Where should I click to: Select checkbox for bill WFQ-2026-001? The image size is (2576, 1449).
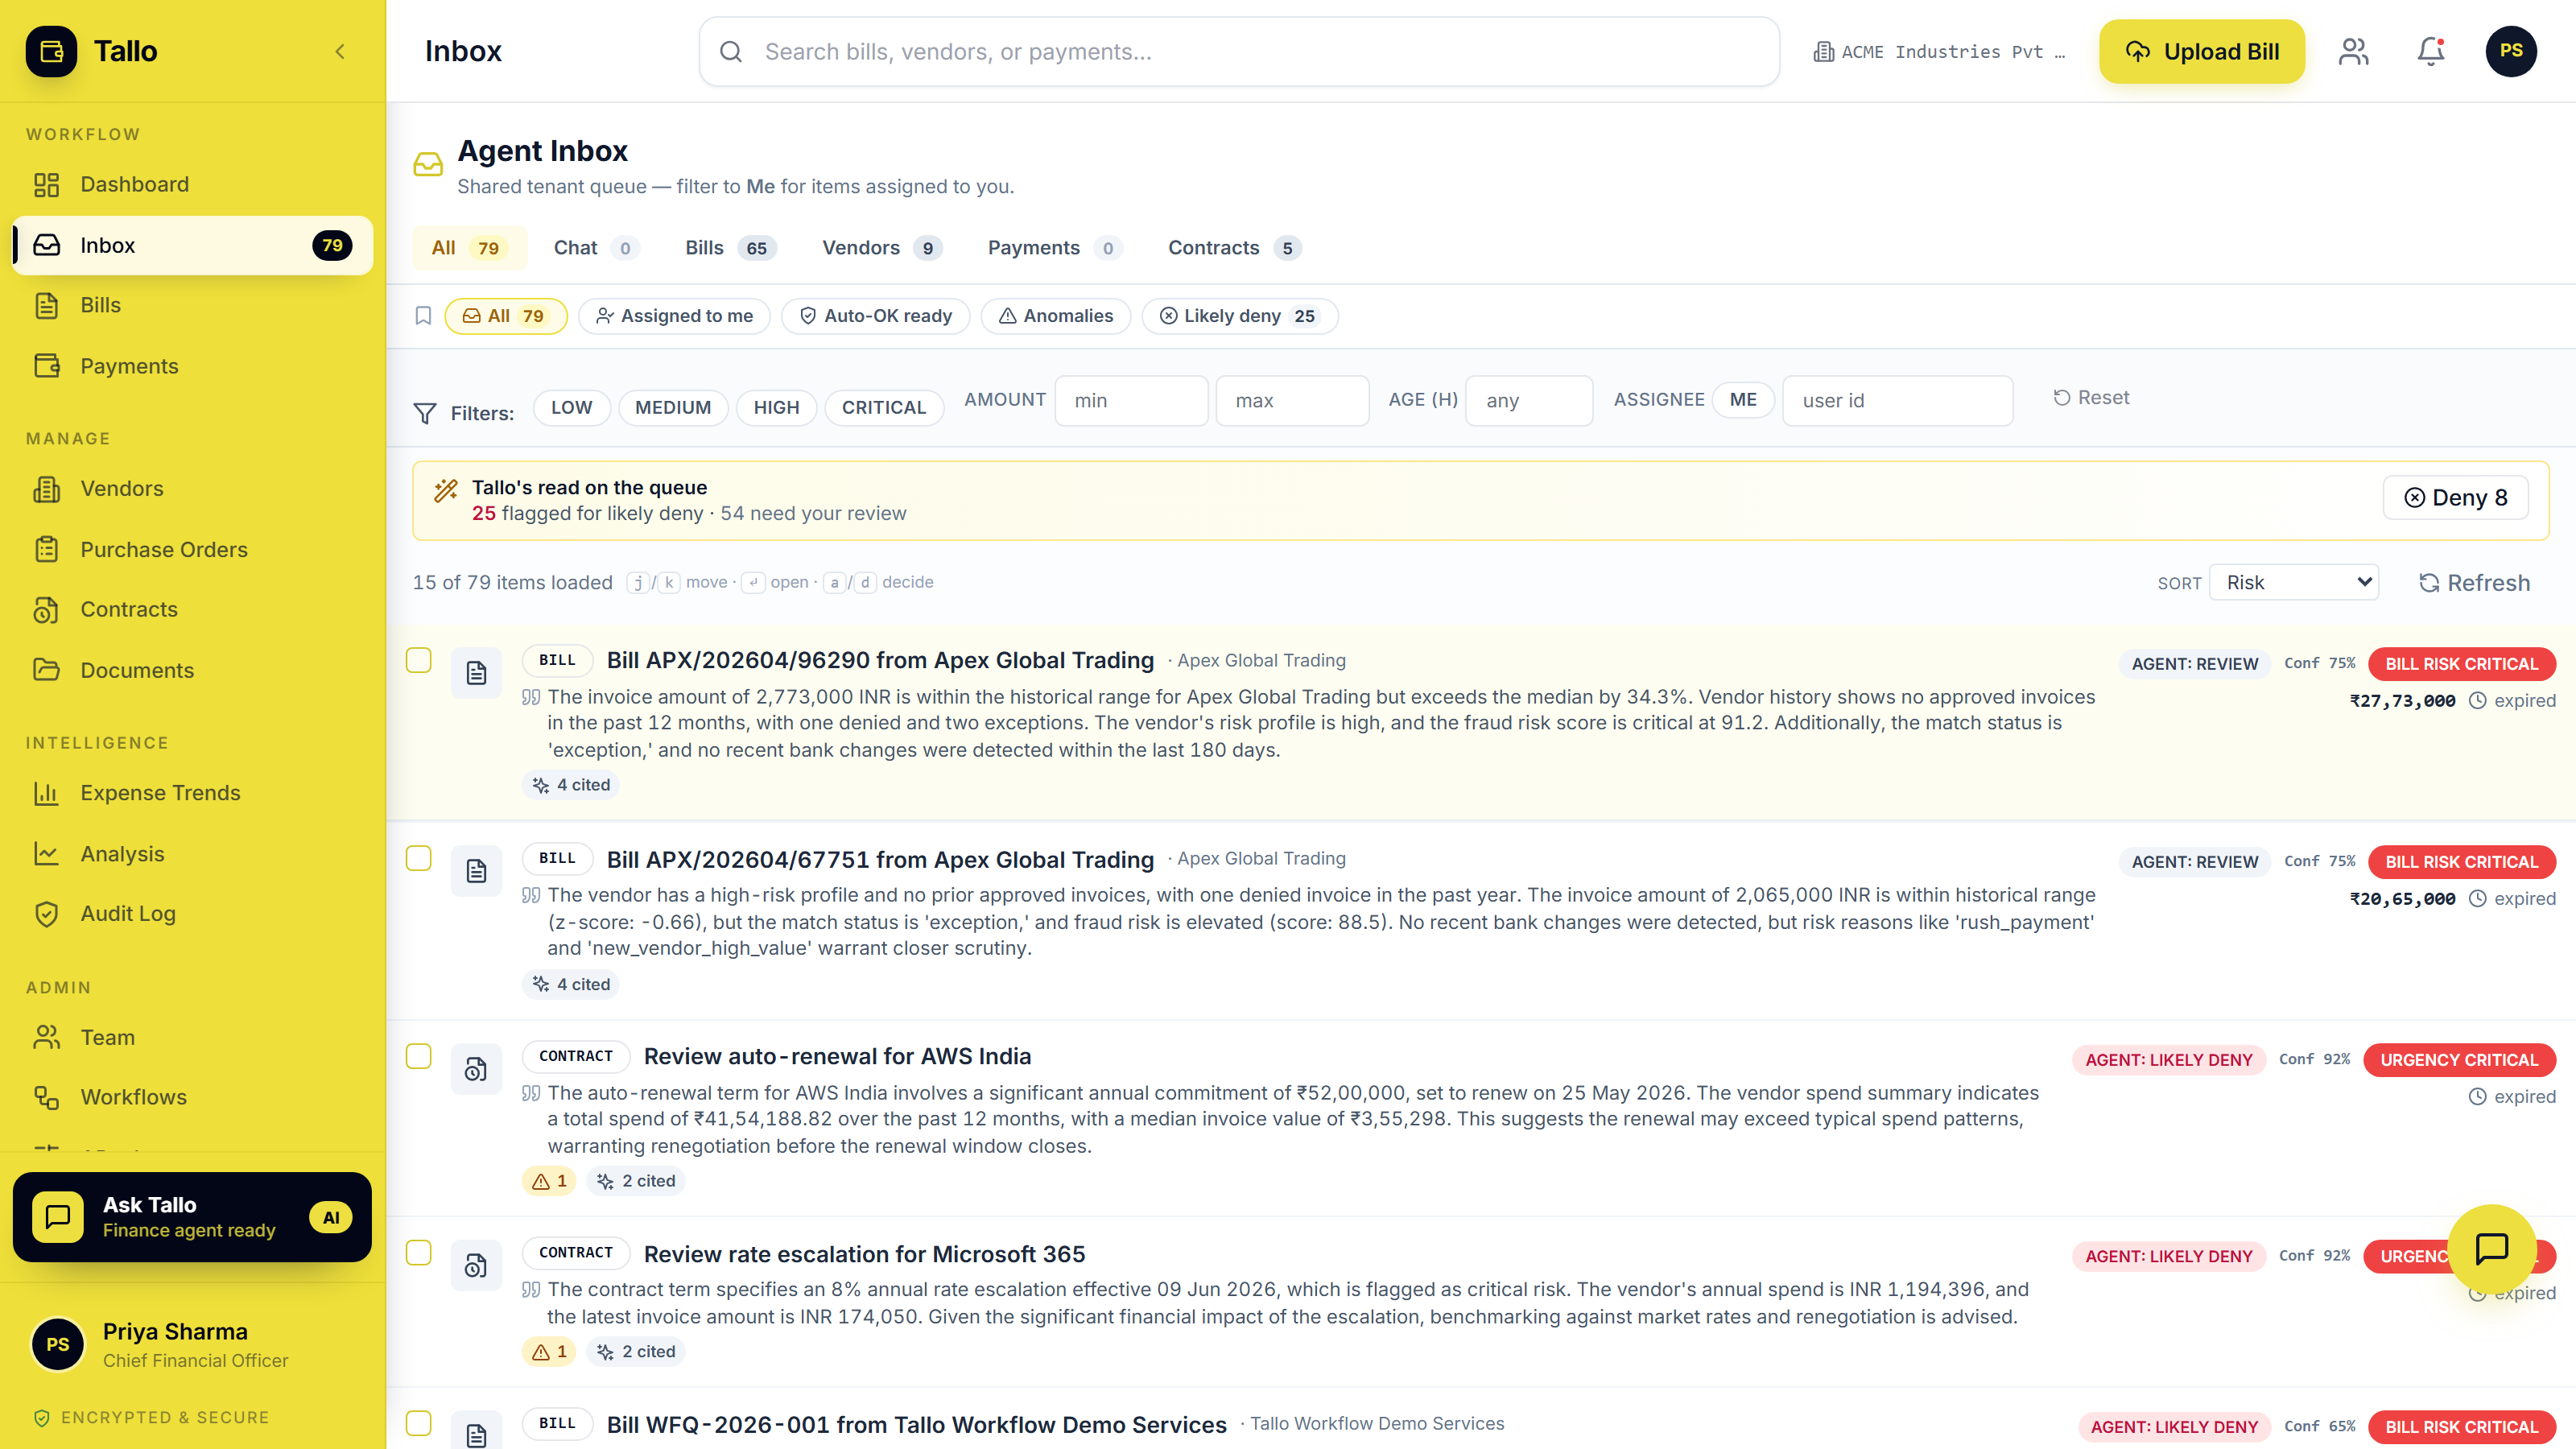[x=419, y=1423]
